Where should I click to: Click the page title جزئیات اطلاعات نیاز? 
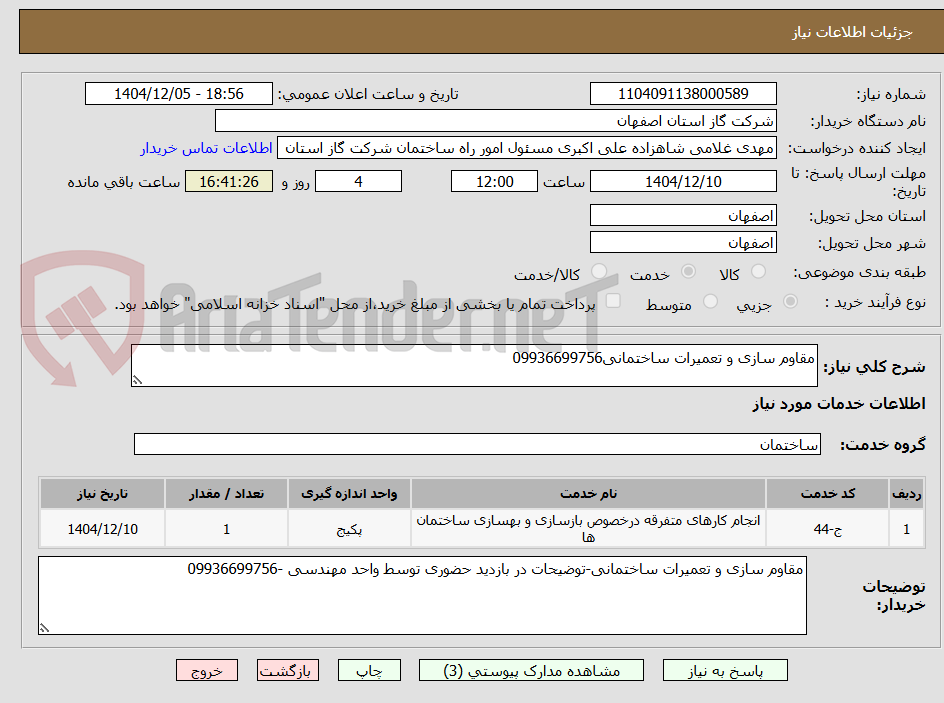pos(852,32)
